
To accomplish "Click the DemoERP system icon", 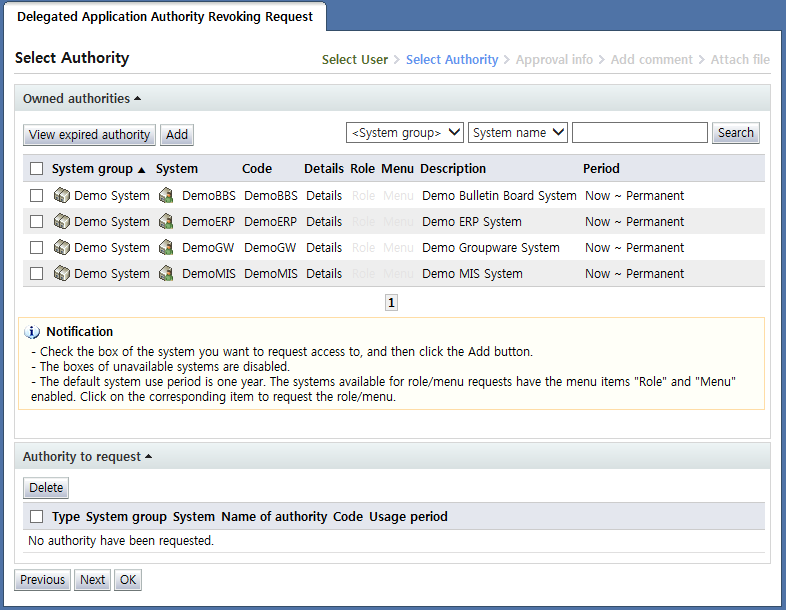I will [166, 222].
